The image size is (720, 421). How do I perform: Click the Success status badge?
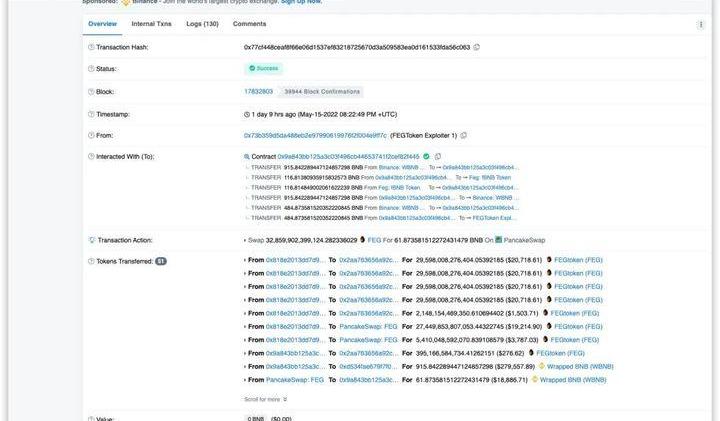point(264,68)
